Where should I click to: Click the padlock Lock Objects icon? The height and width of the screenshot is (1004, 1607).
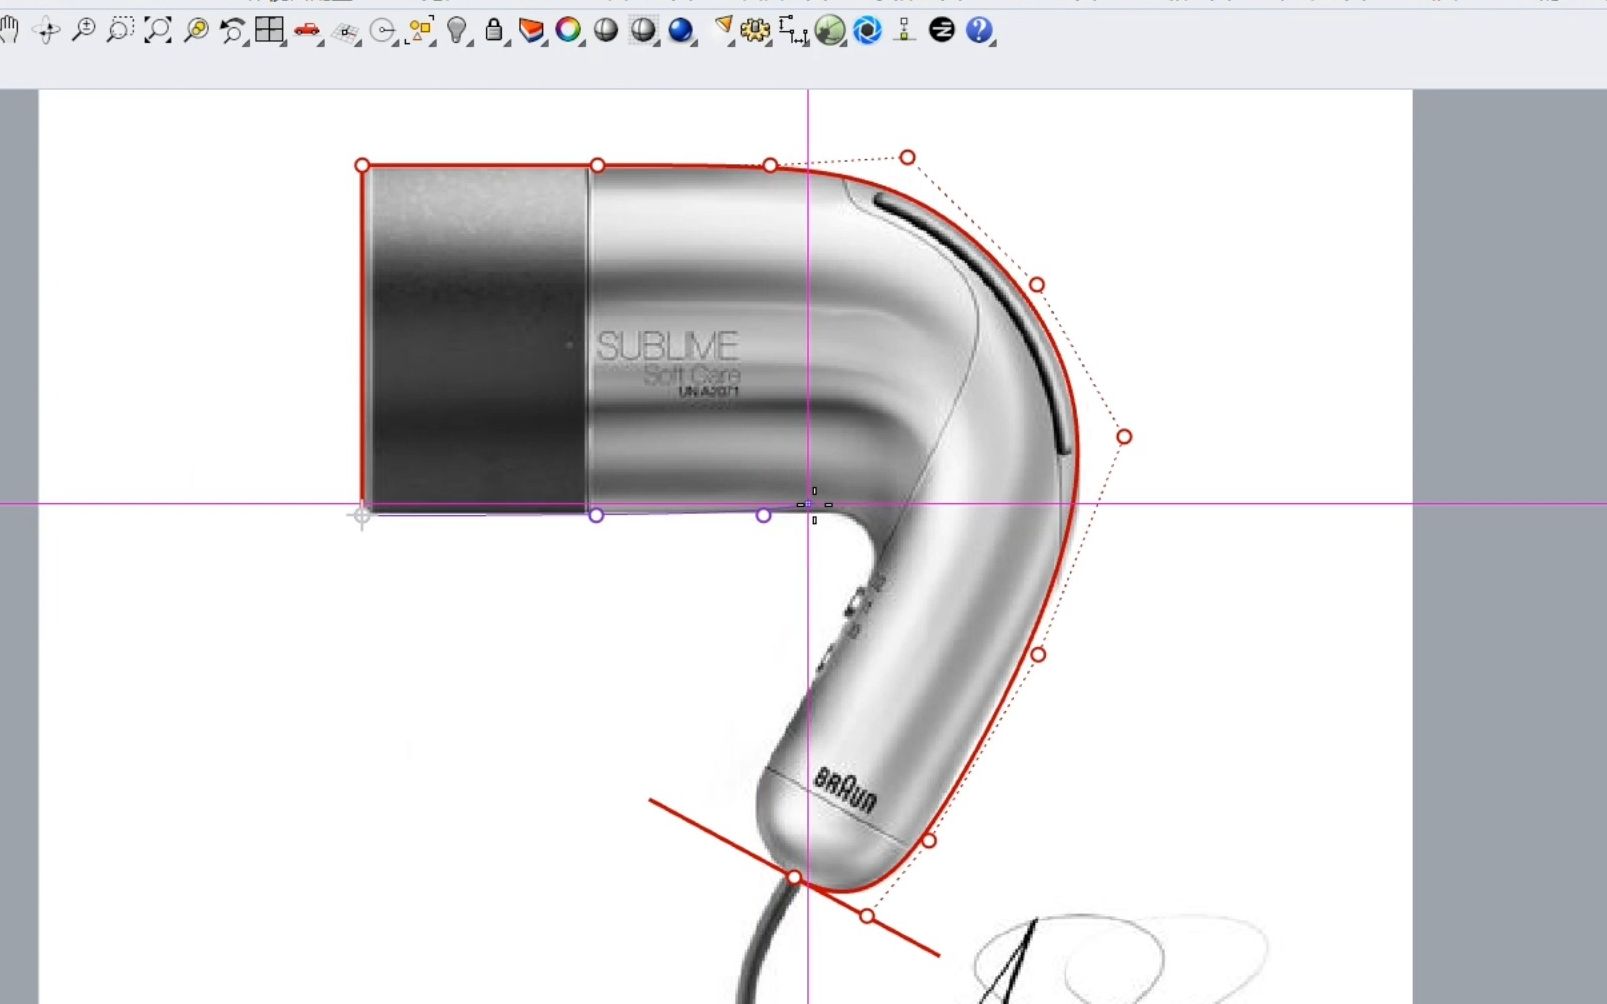point(494,30)
